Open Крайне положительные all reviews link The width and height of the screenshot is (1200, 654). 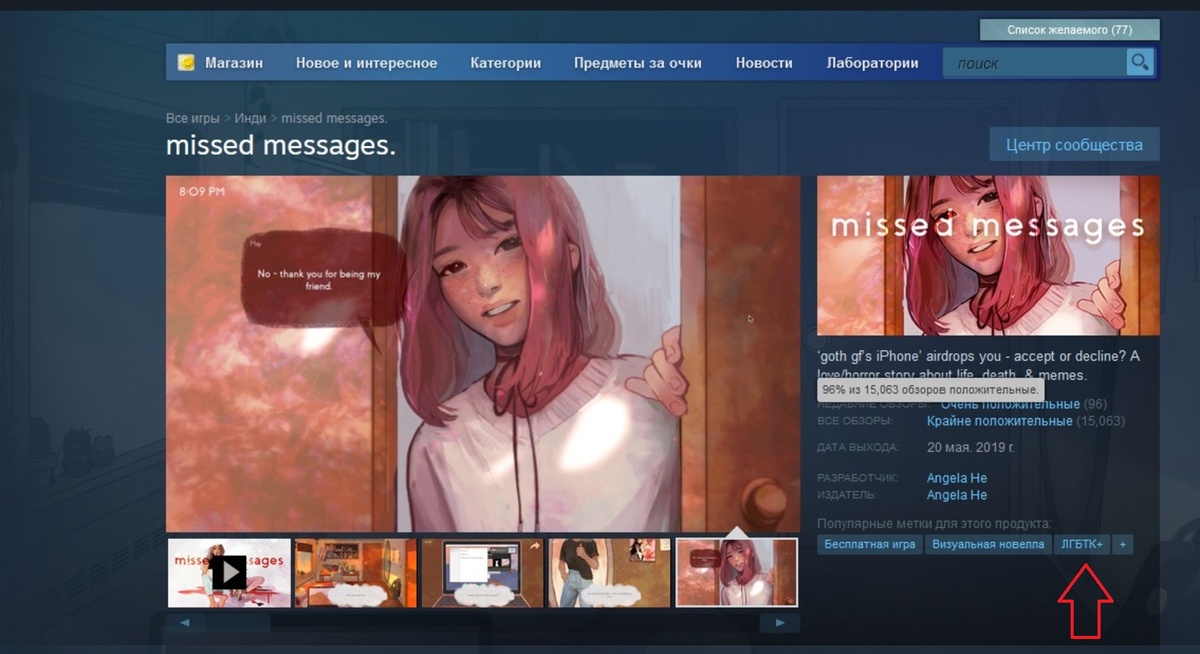pos(999,421)
